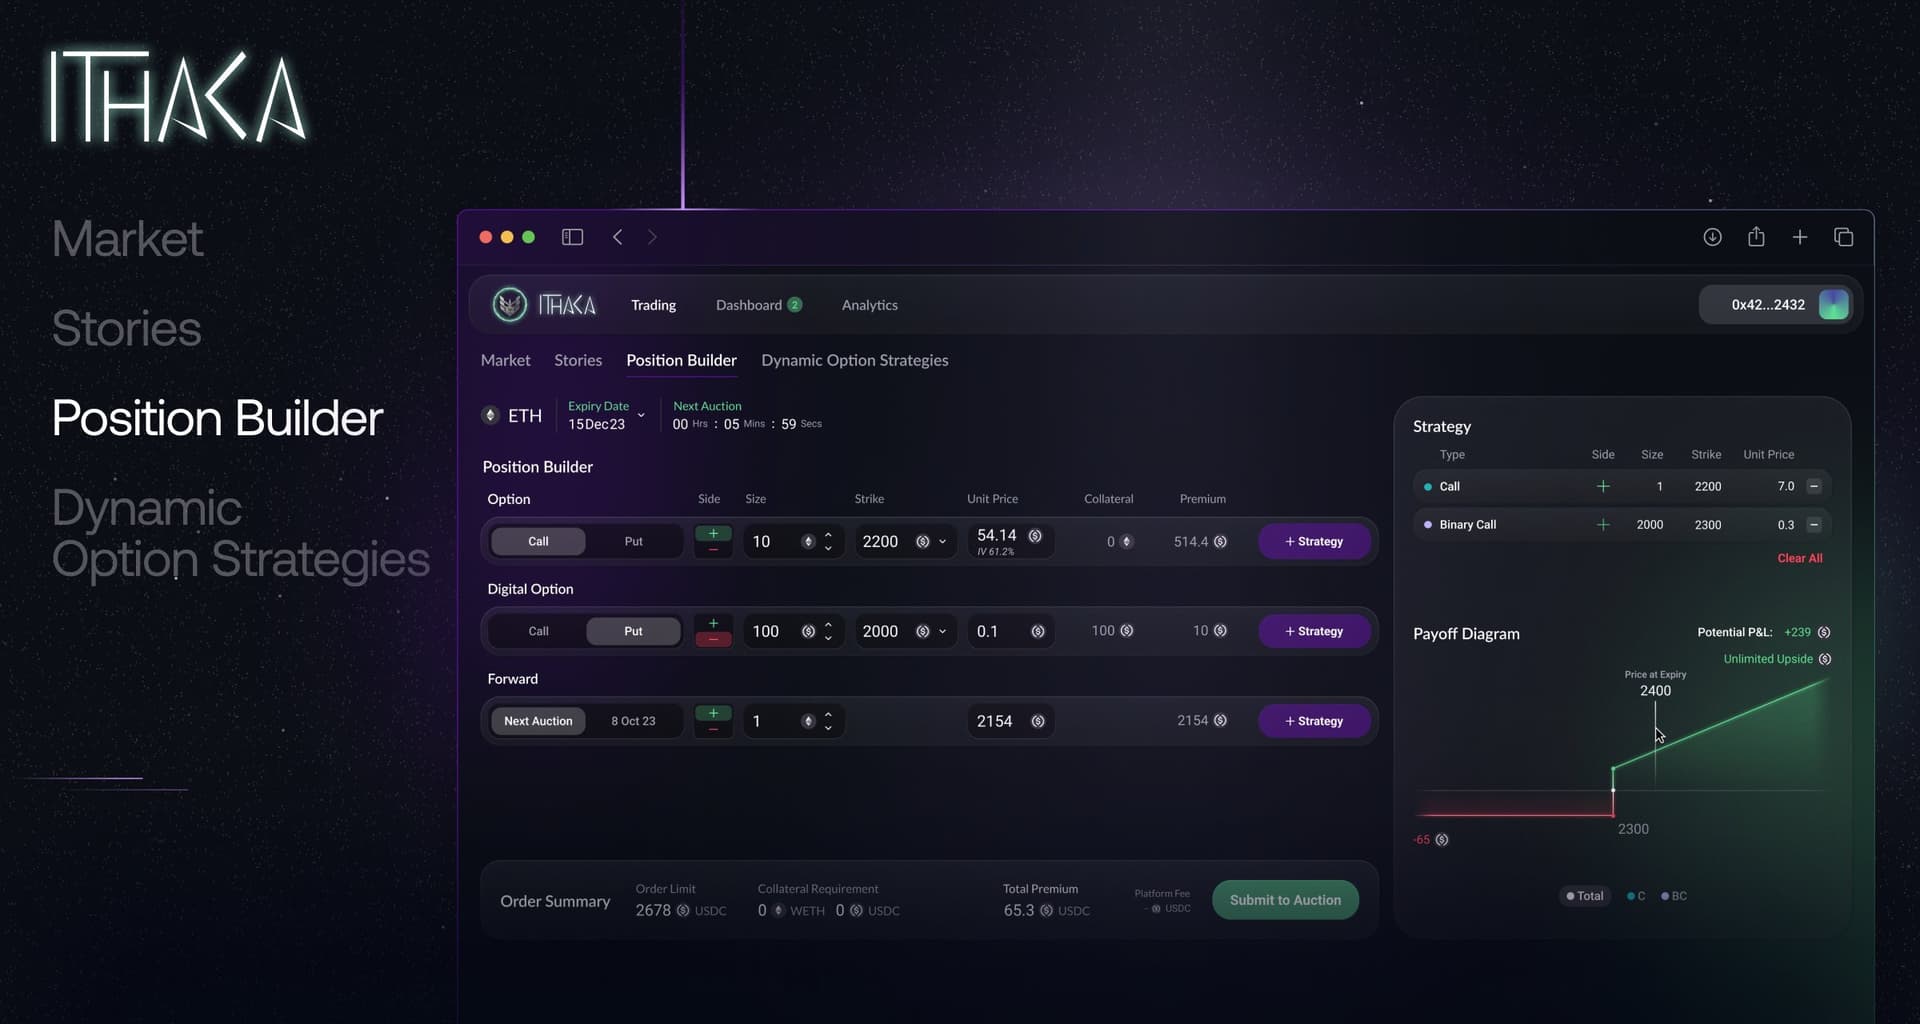The image size is (1920, 1024).
Task: Click Submit to Auction button
Action: (1285, 900)
